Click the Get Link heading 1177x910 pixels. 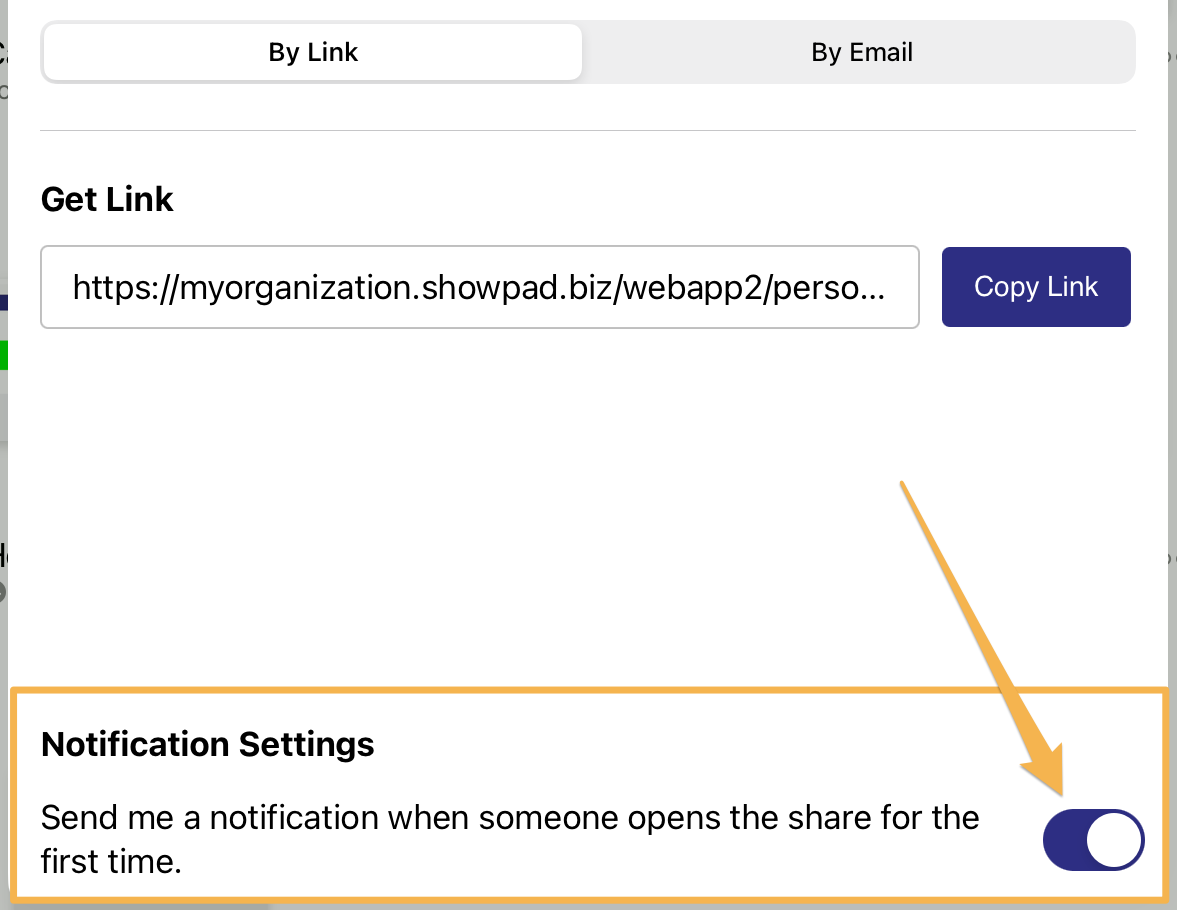(107, 199)
